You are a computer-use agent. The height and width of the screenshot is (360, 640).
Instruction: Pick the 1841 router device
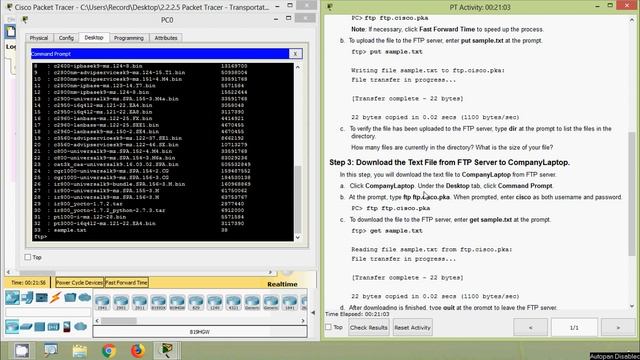pyautogui.click(x=290, y=302)
